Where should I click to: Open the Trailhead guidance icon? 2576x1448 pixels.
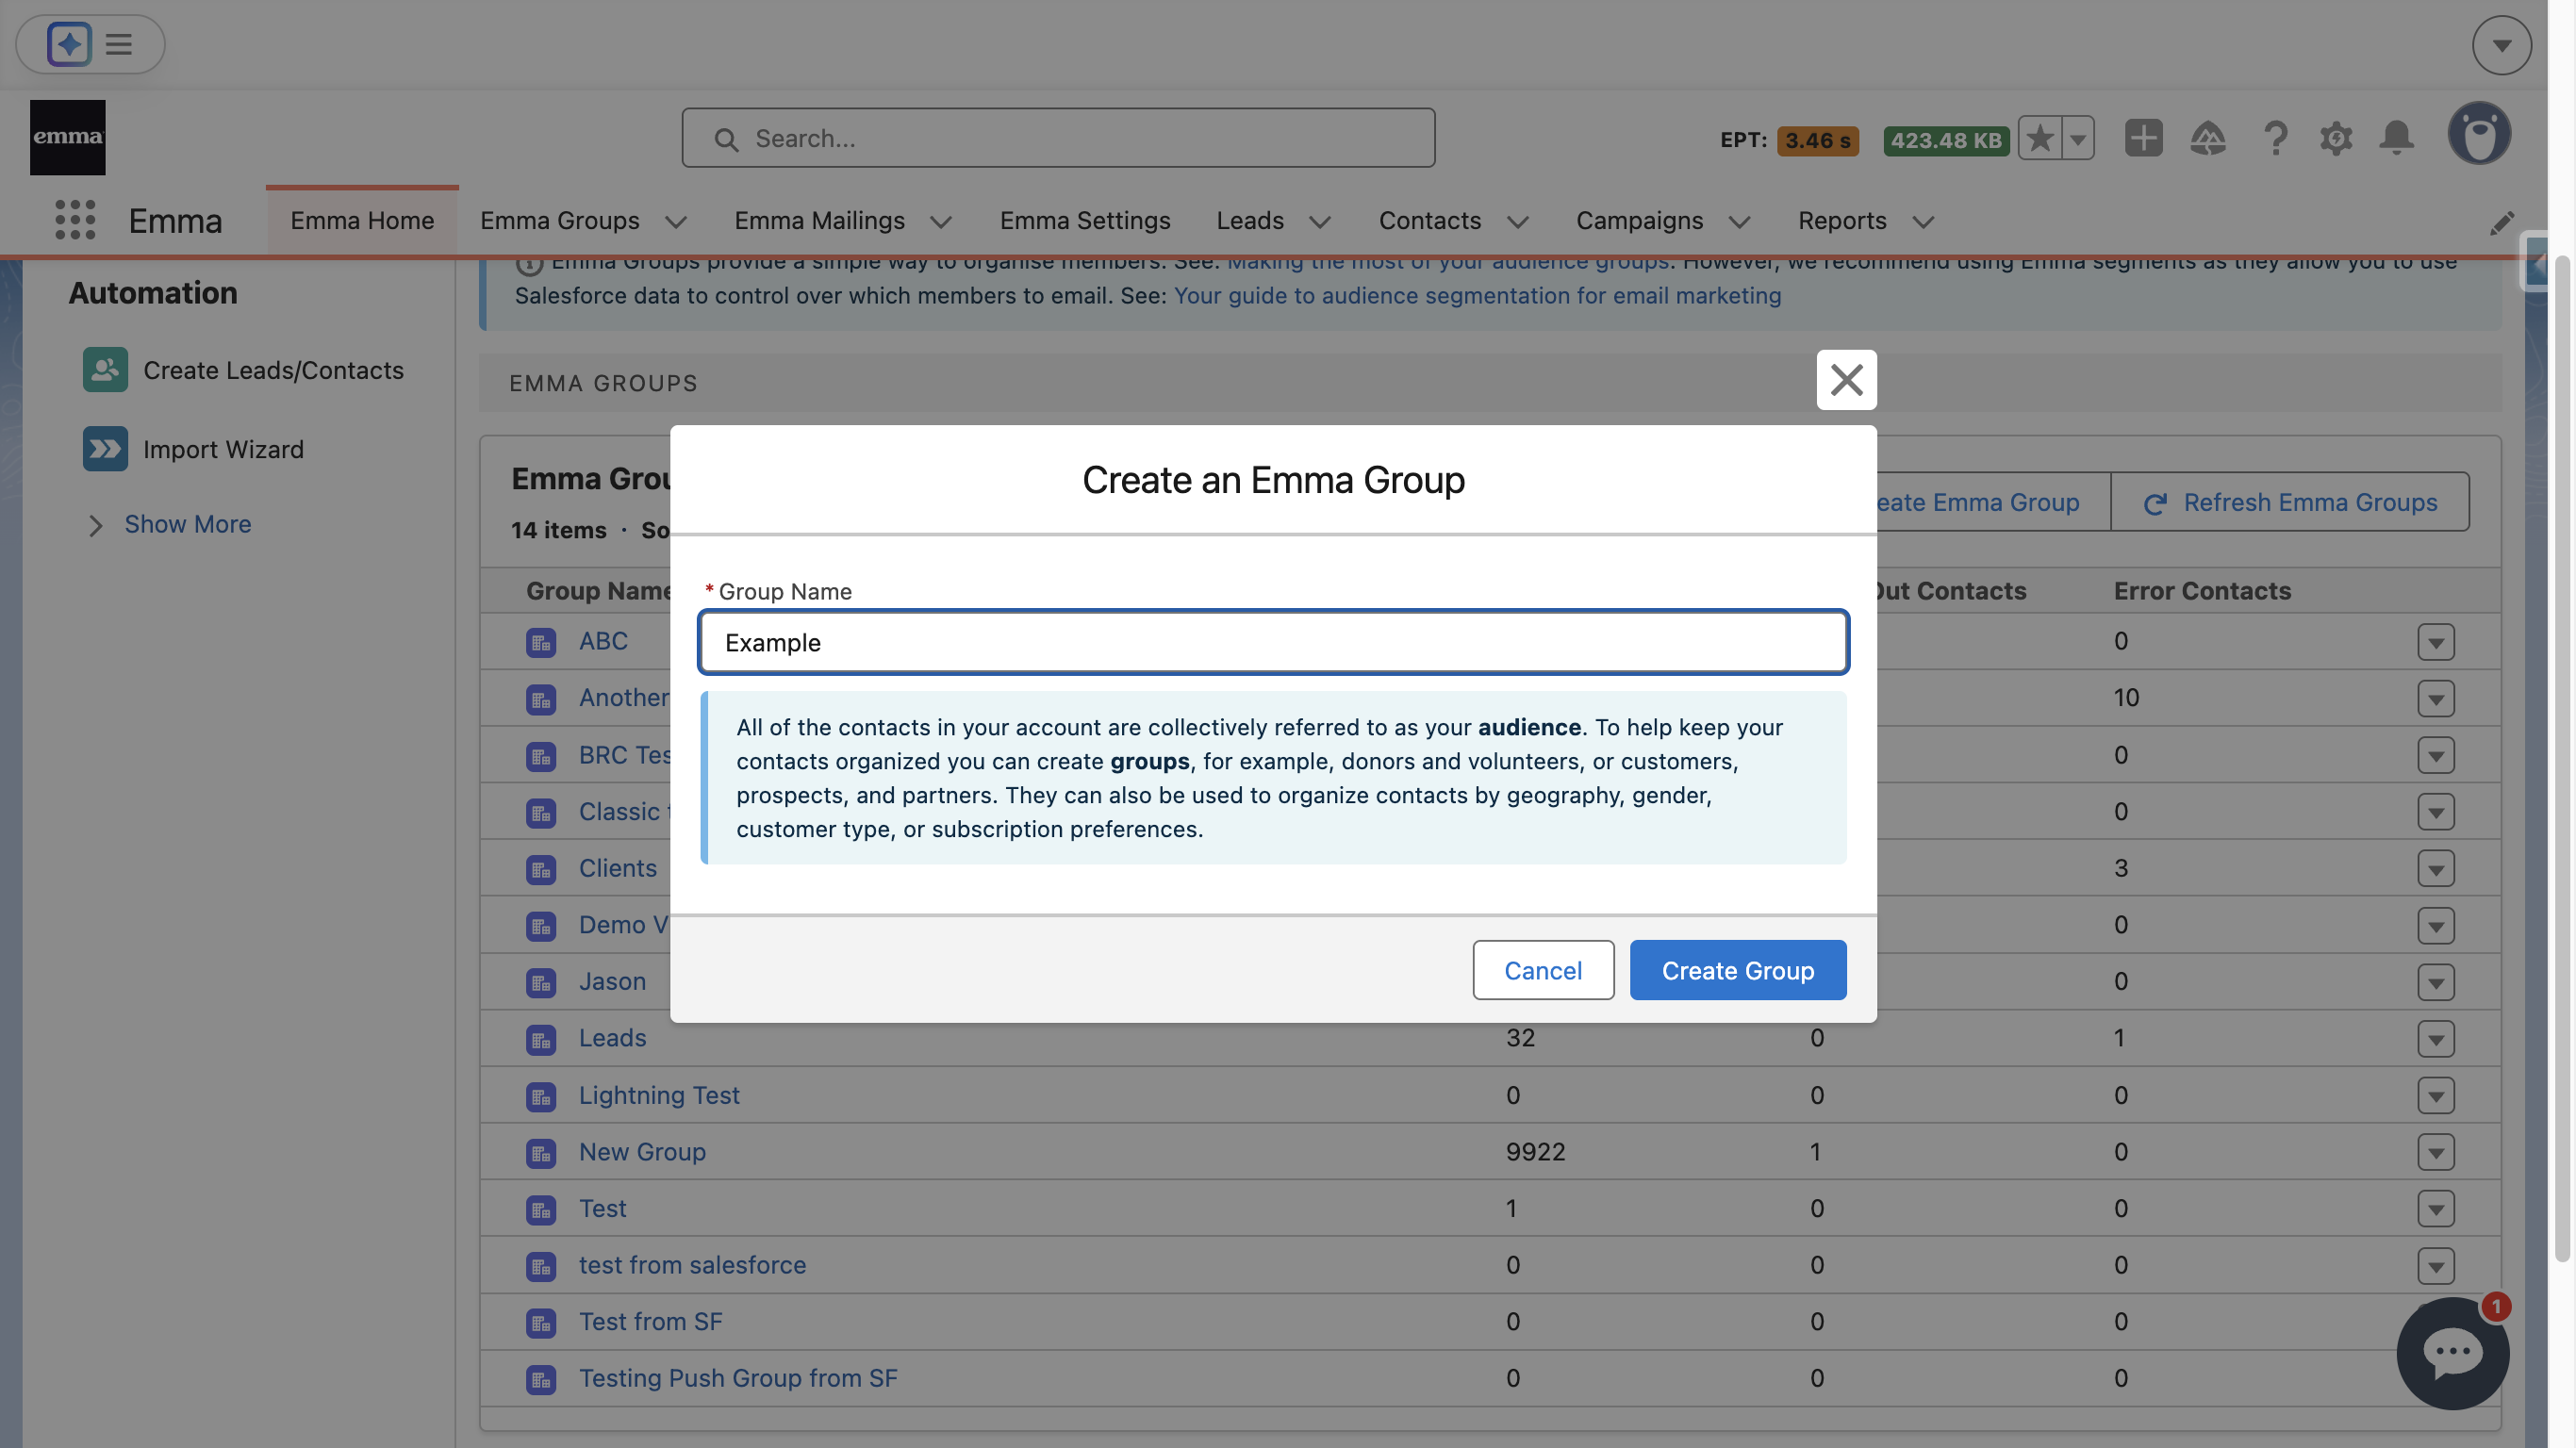2208,138
